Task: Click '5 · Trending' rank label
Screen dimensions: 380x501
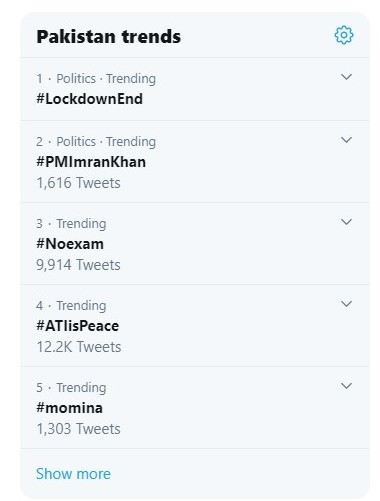Action: [x=71, y=388]
